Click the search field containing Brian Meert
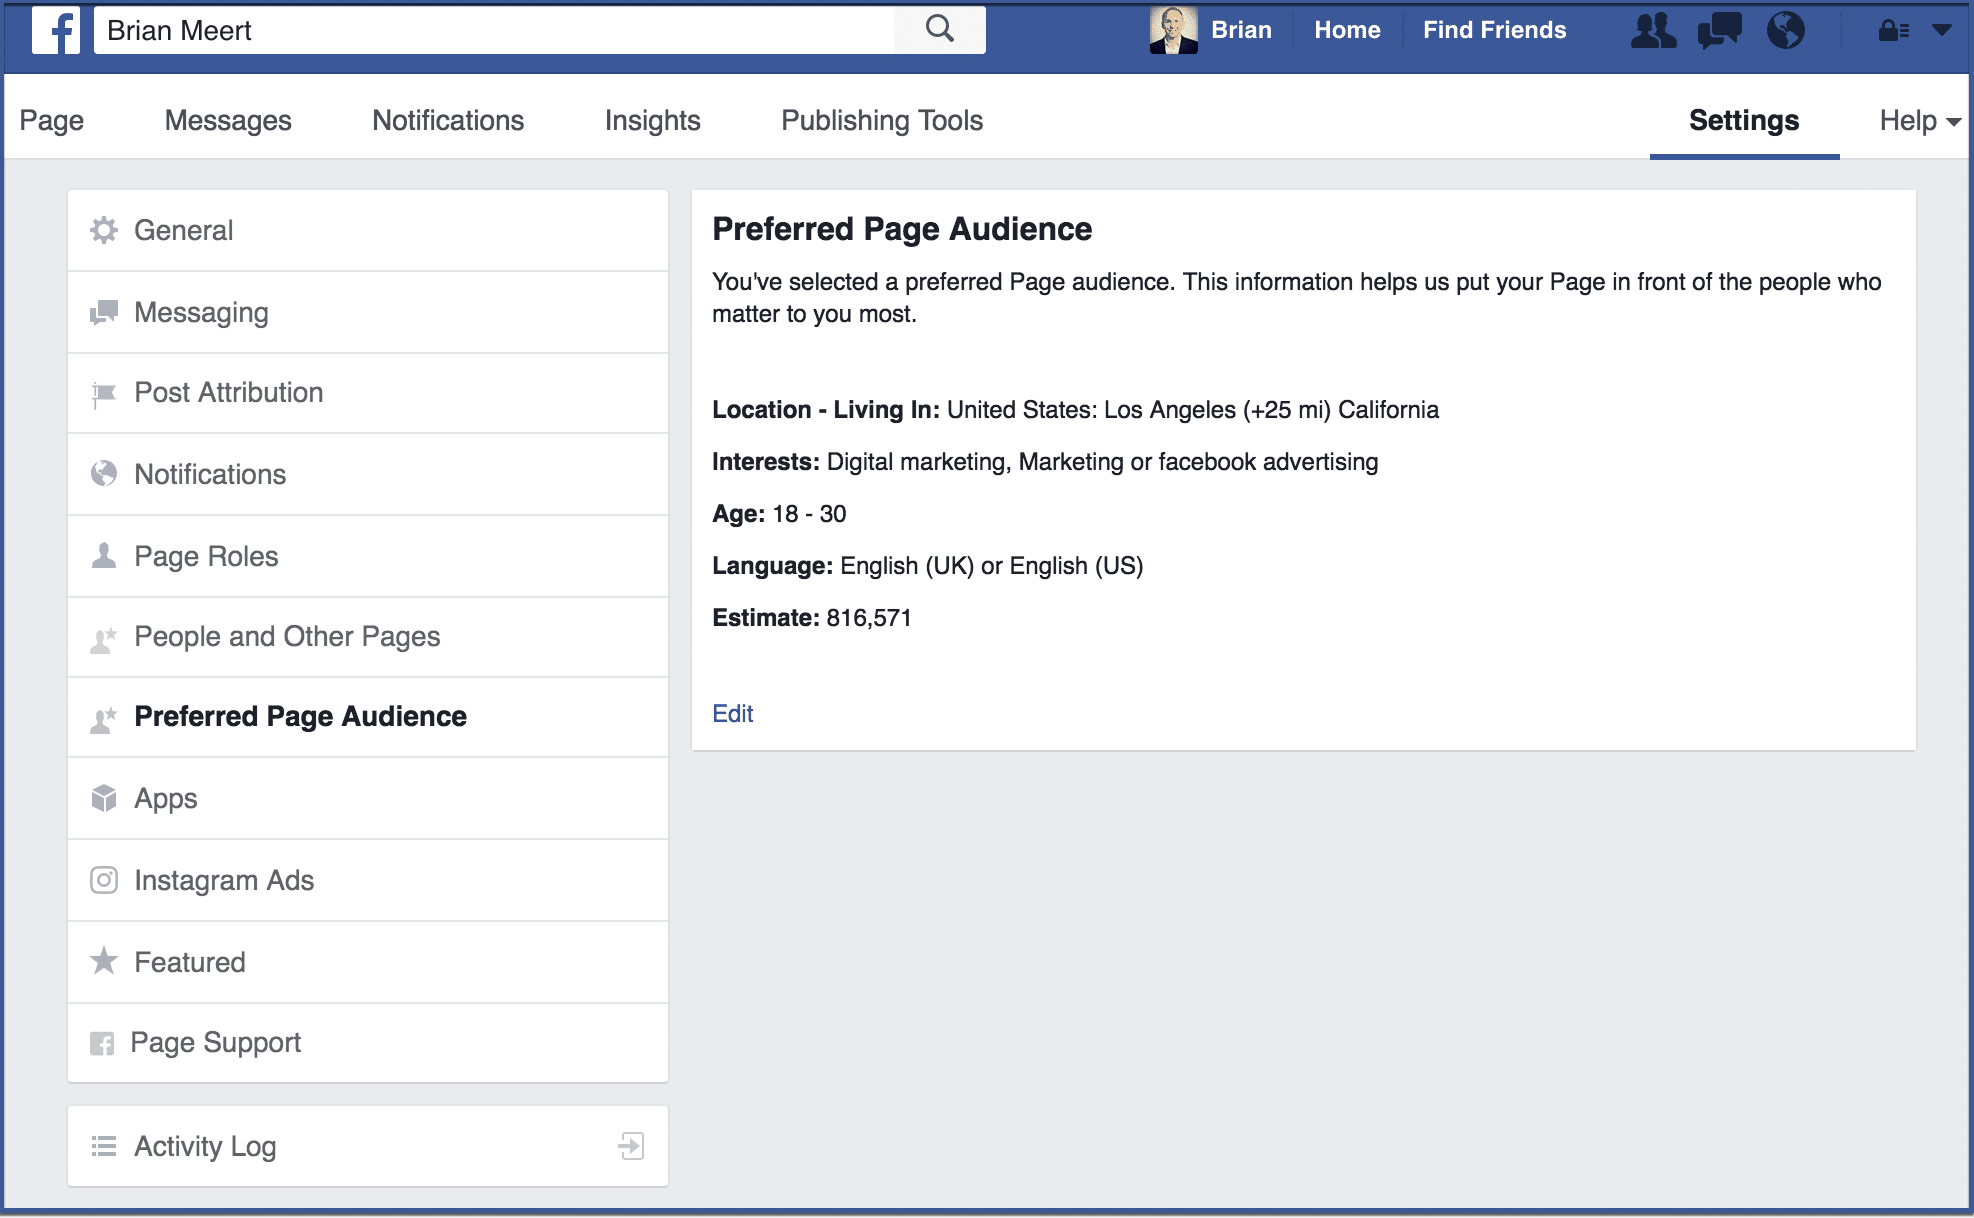Viewport: 1974px width, 1218px height. point(494,30)
